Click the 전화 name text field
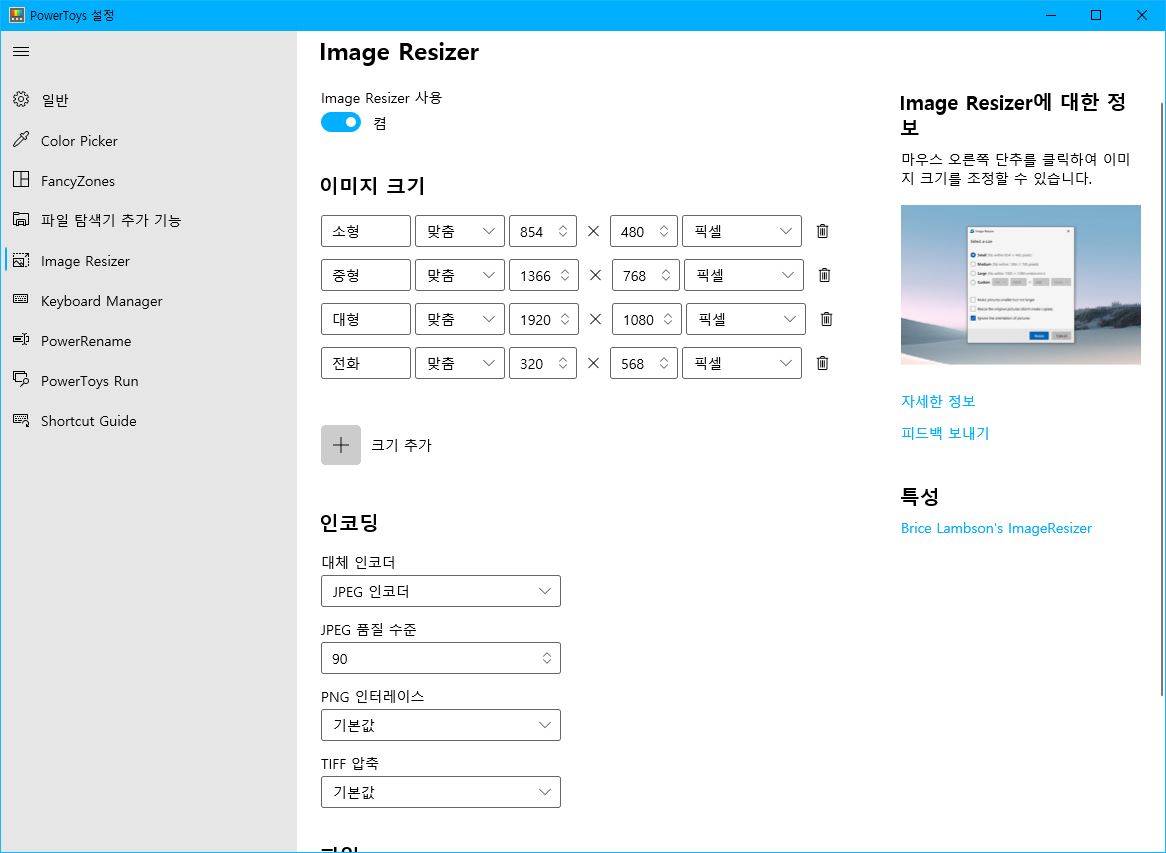Viewport: 1166px width, 853px height. click(366, 363)
